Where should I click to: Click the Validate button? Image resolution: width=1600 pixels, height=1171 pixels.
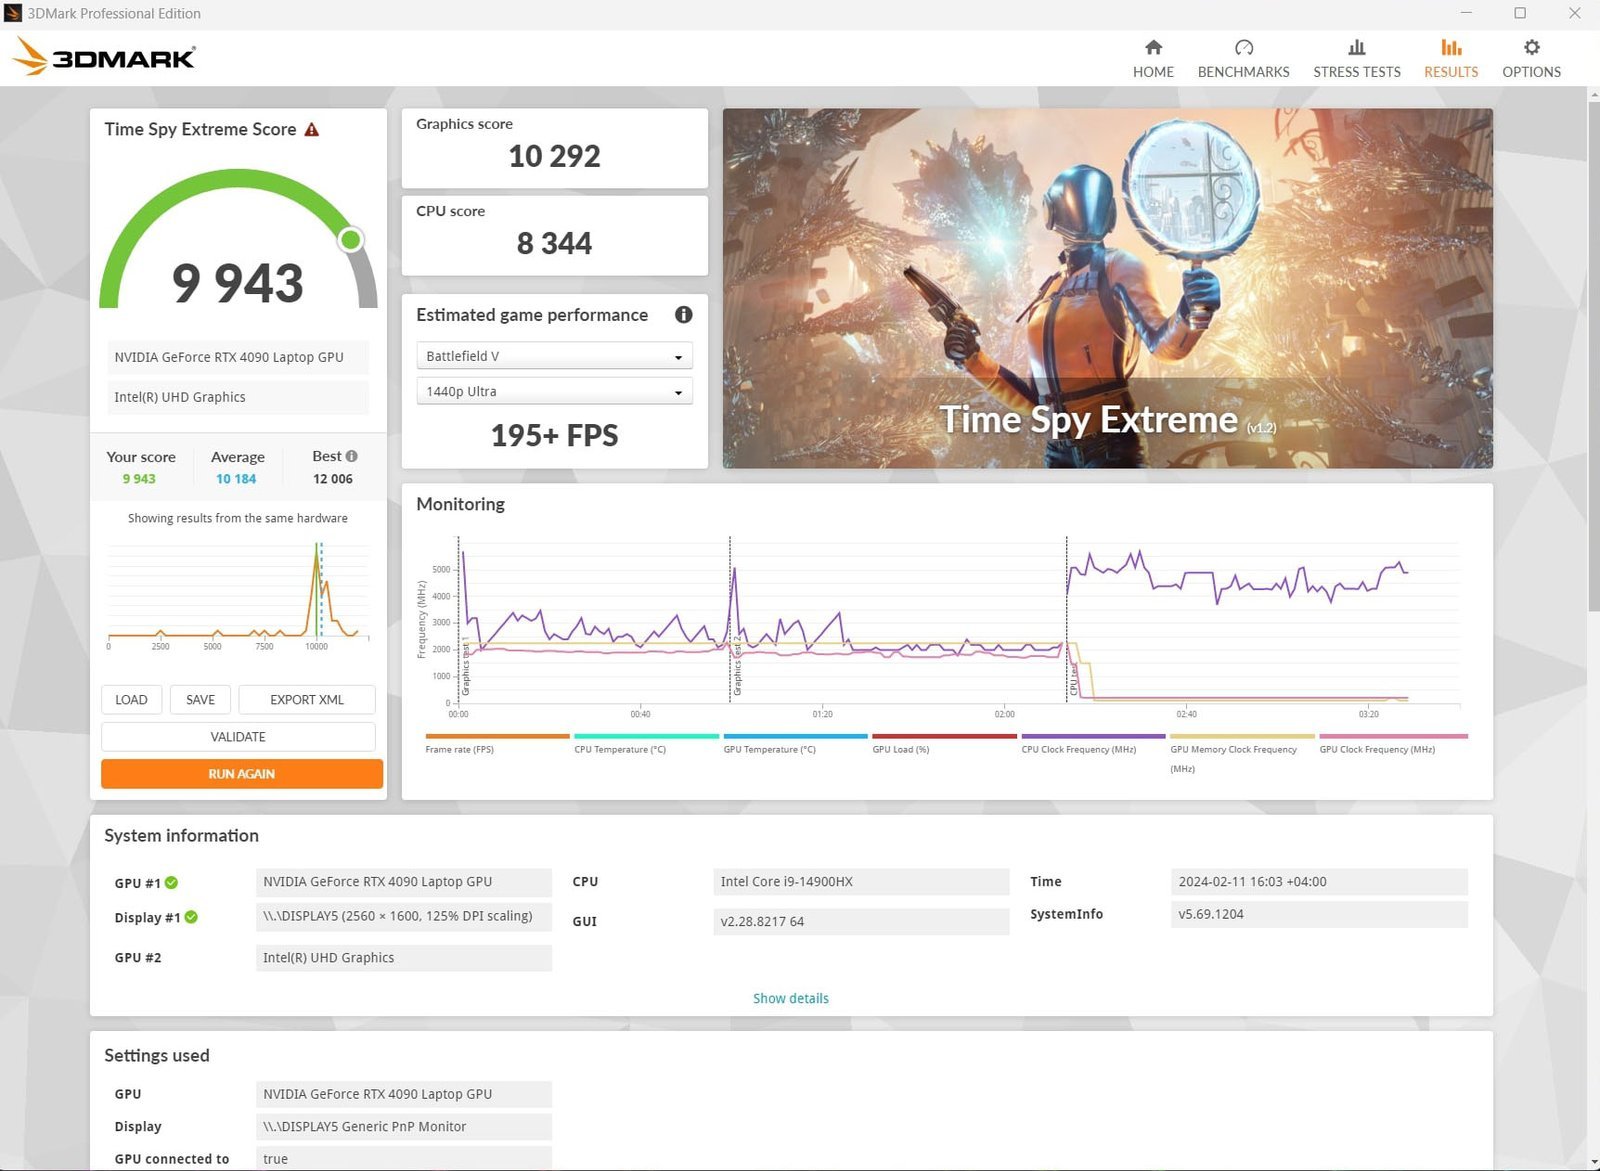coord(238,737)
